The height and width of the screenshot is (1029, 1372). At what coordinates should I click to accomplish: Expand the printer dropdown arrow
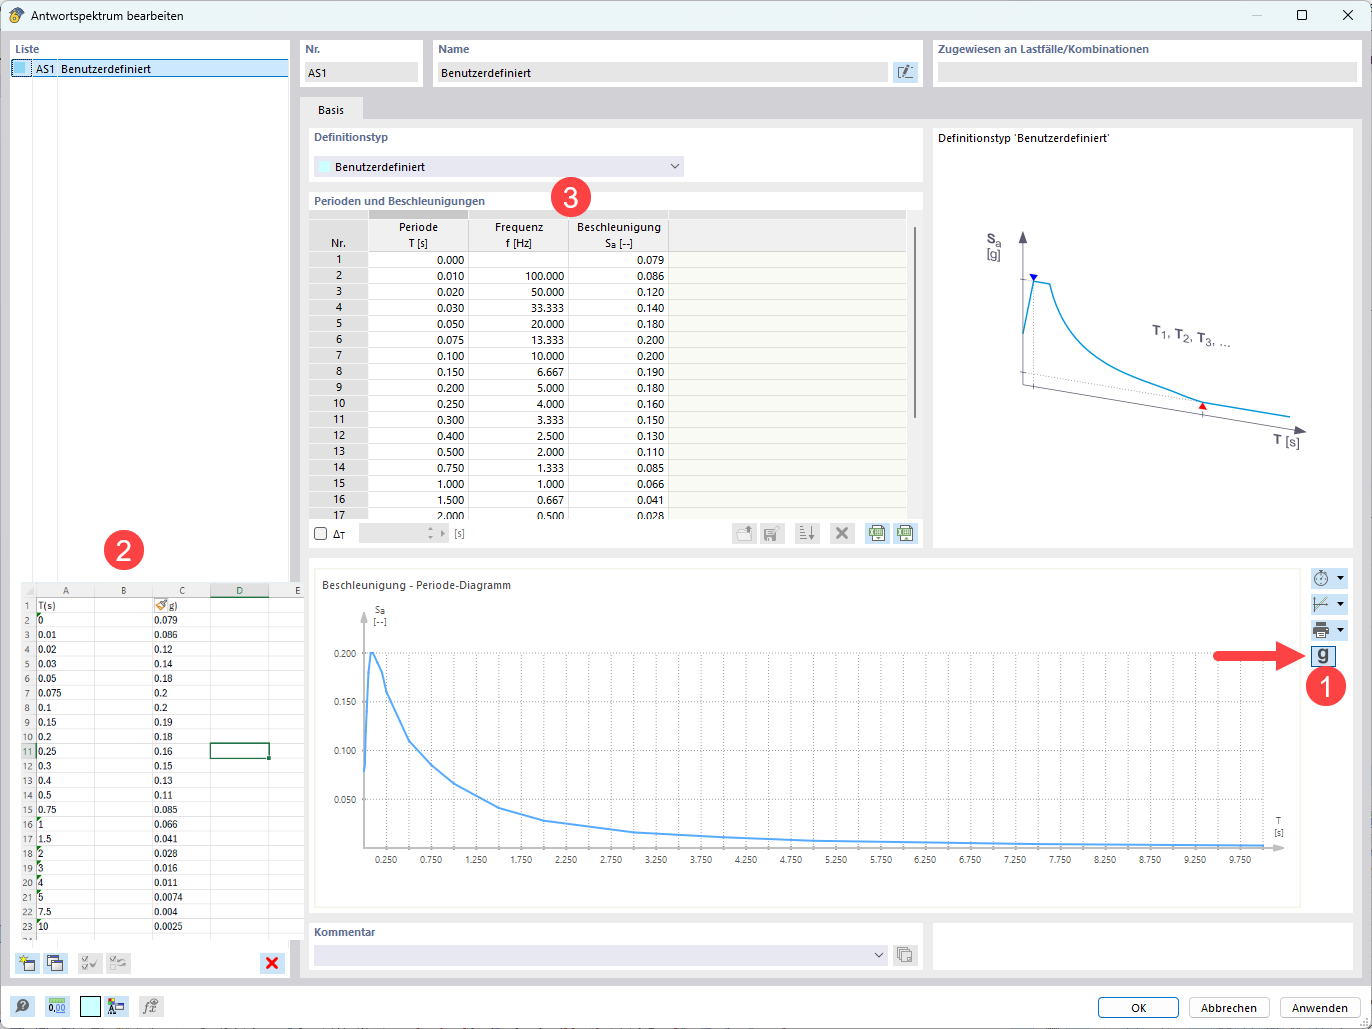coord(1340,630)
